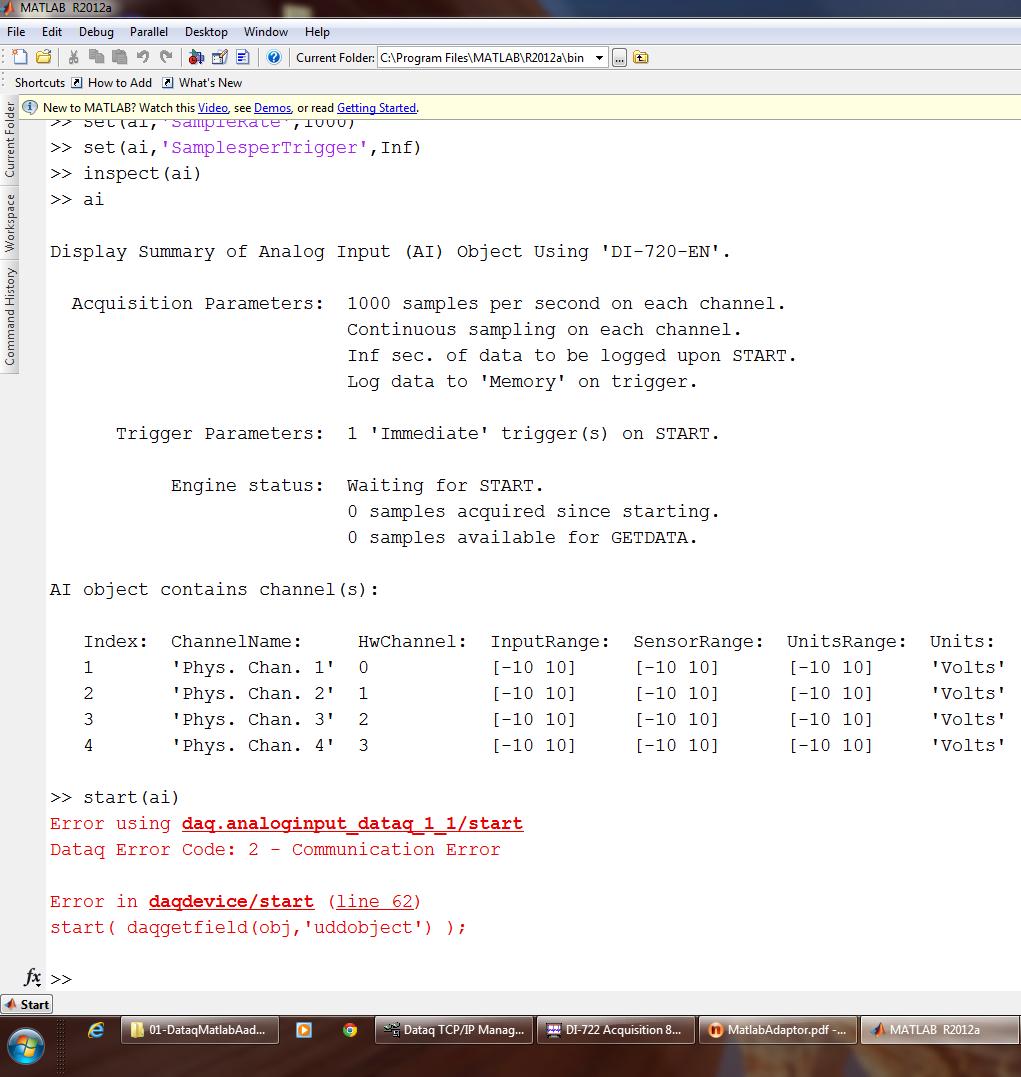
Task: Click the 'Continuous sampling on each channel.' line
Action: click(544, 330)
